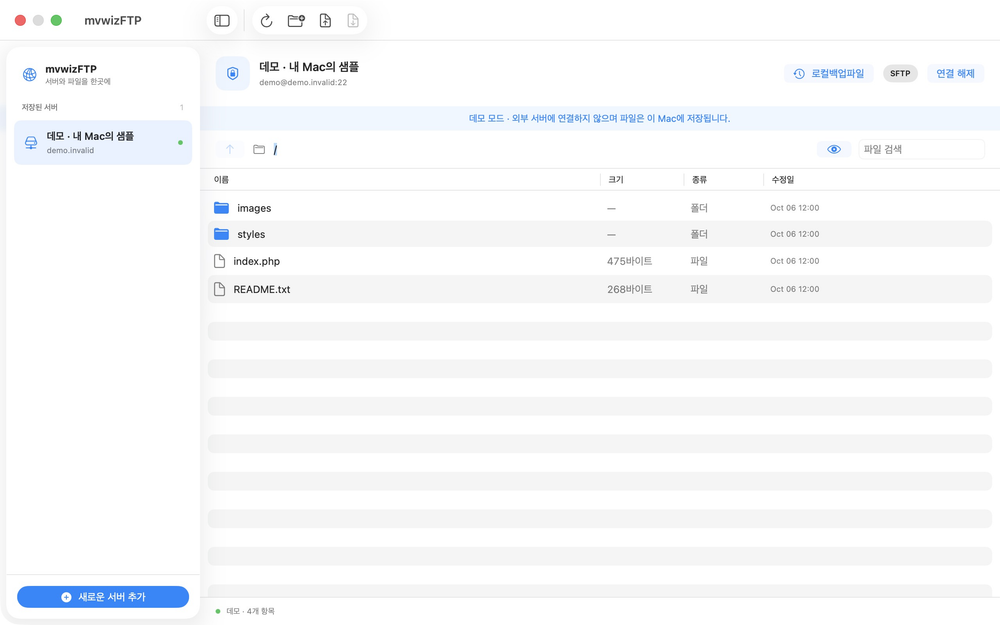Click the green connection status dot in sidebar

click(180, 143)
